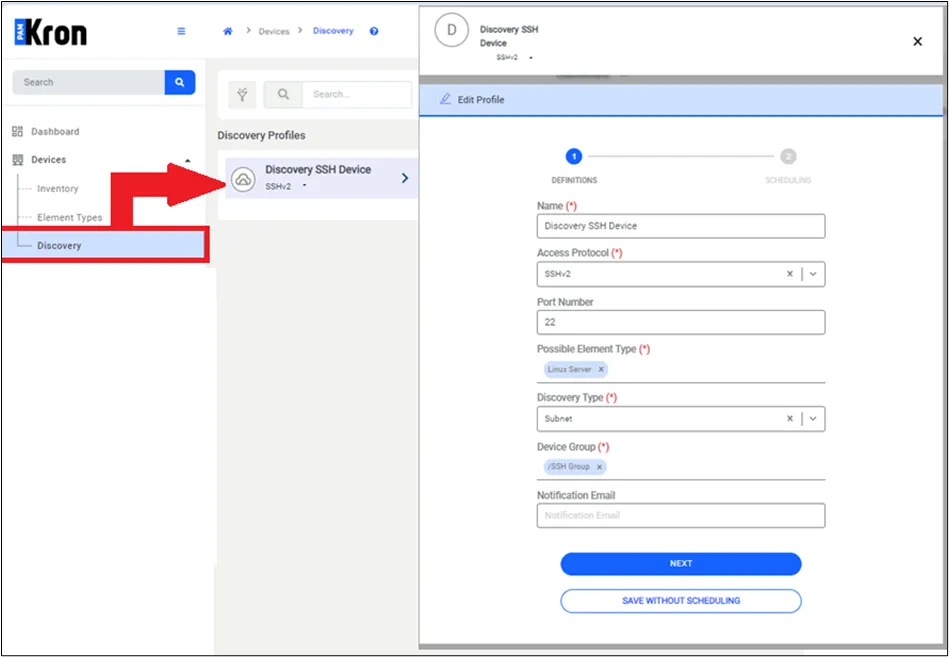This screenshot has width=949, height=657.
Task: Click the Discovery SSH Device profile cloud icon
Action: click(x=243, y=179)
